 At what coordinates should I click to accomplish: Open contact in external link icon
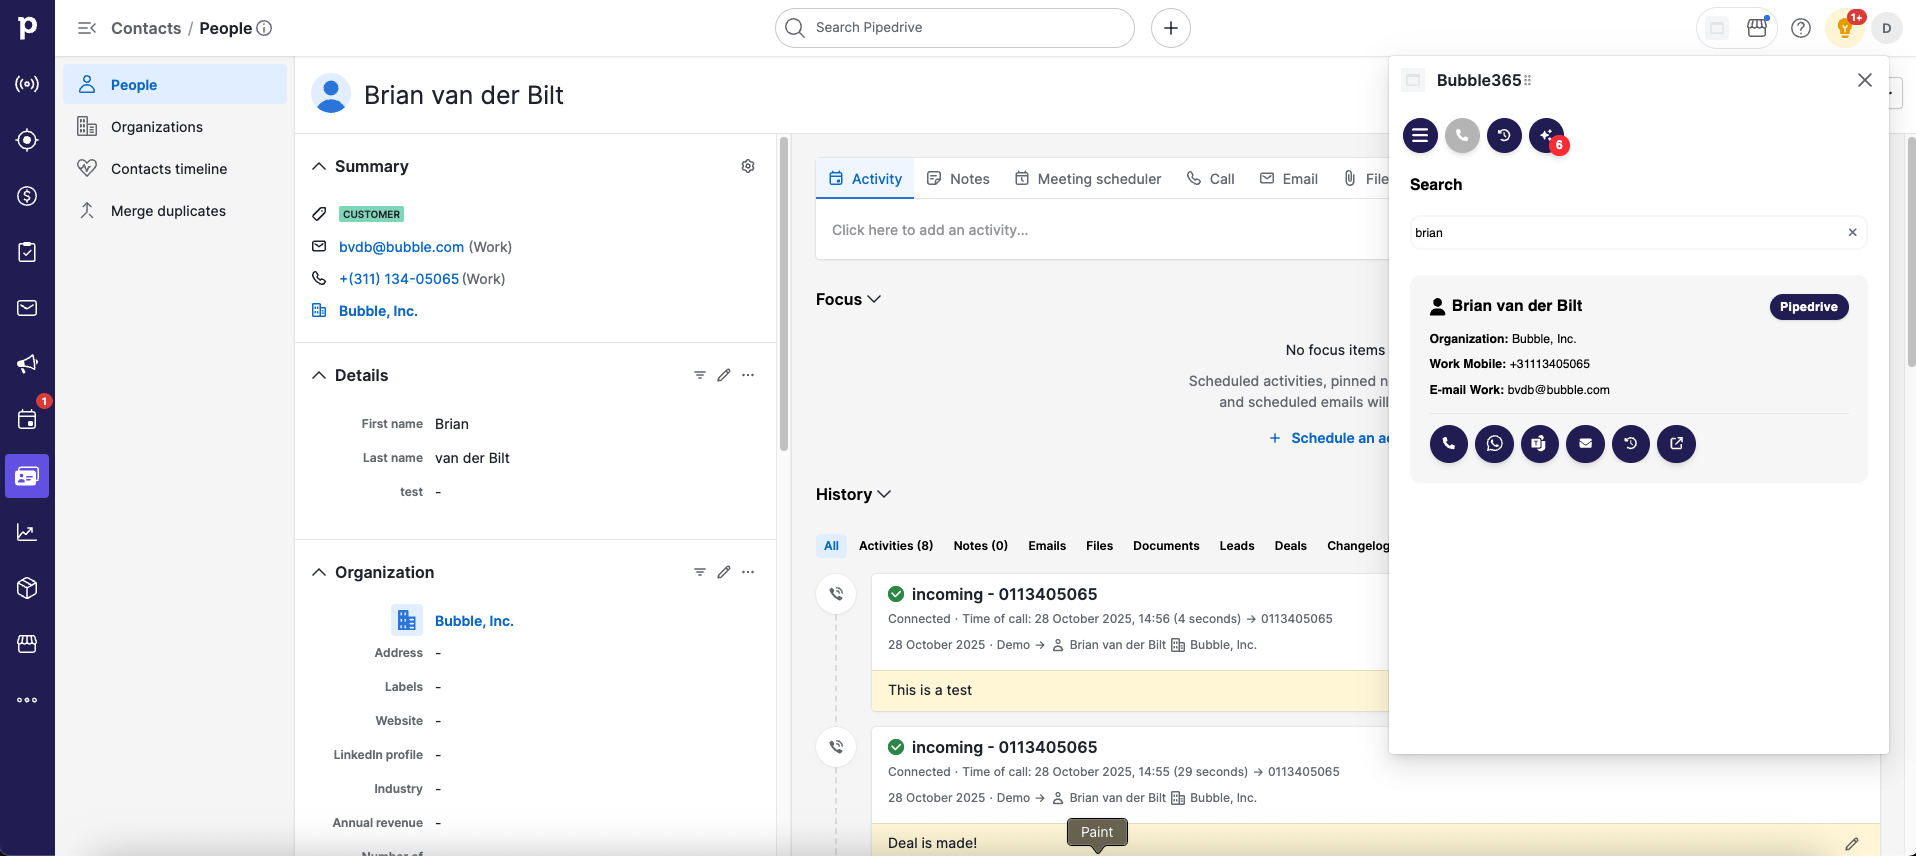tap(1676, 444)
